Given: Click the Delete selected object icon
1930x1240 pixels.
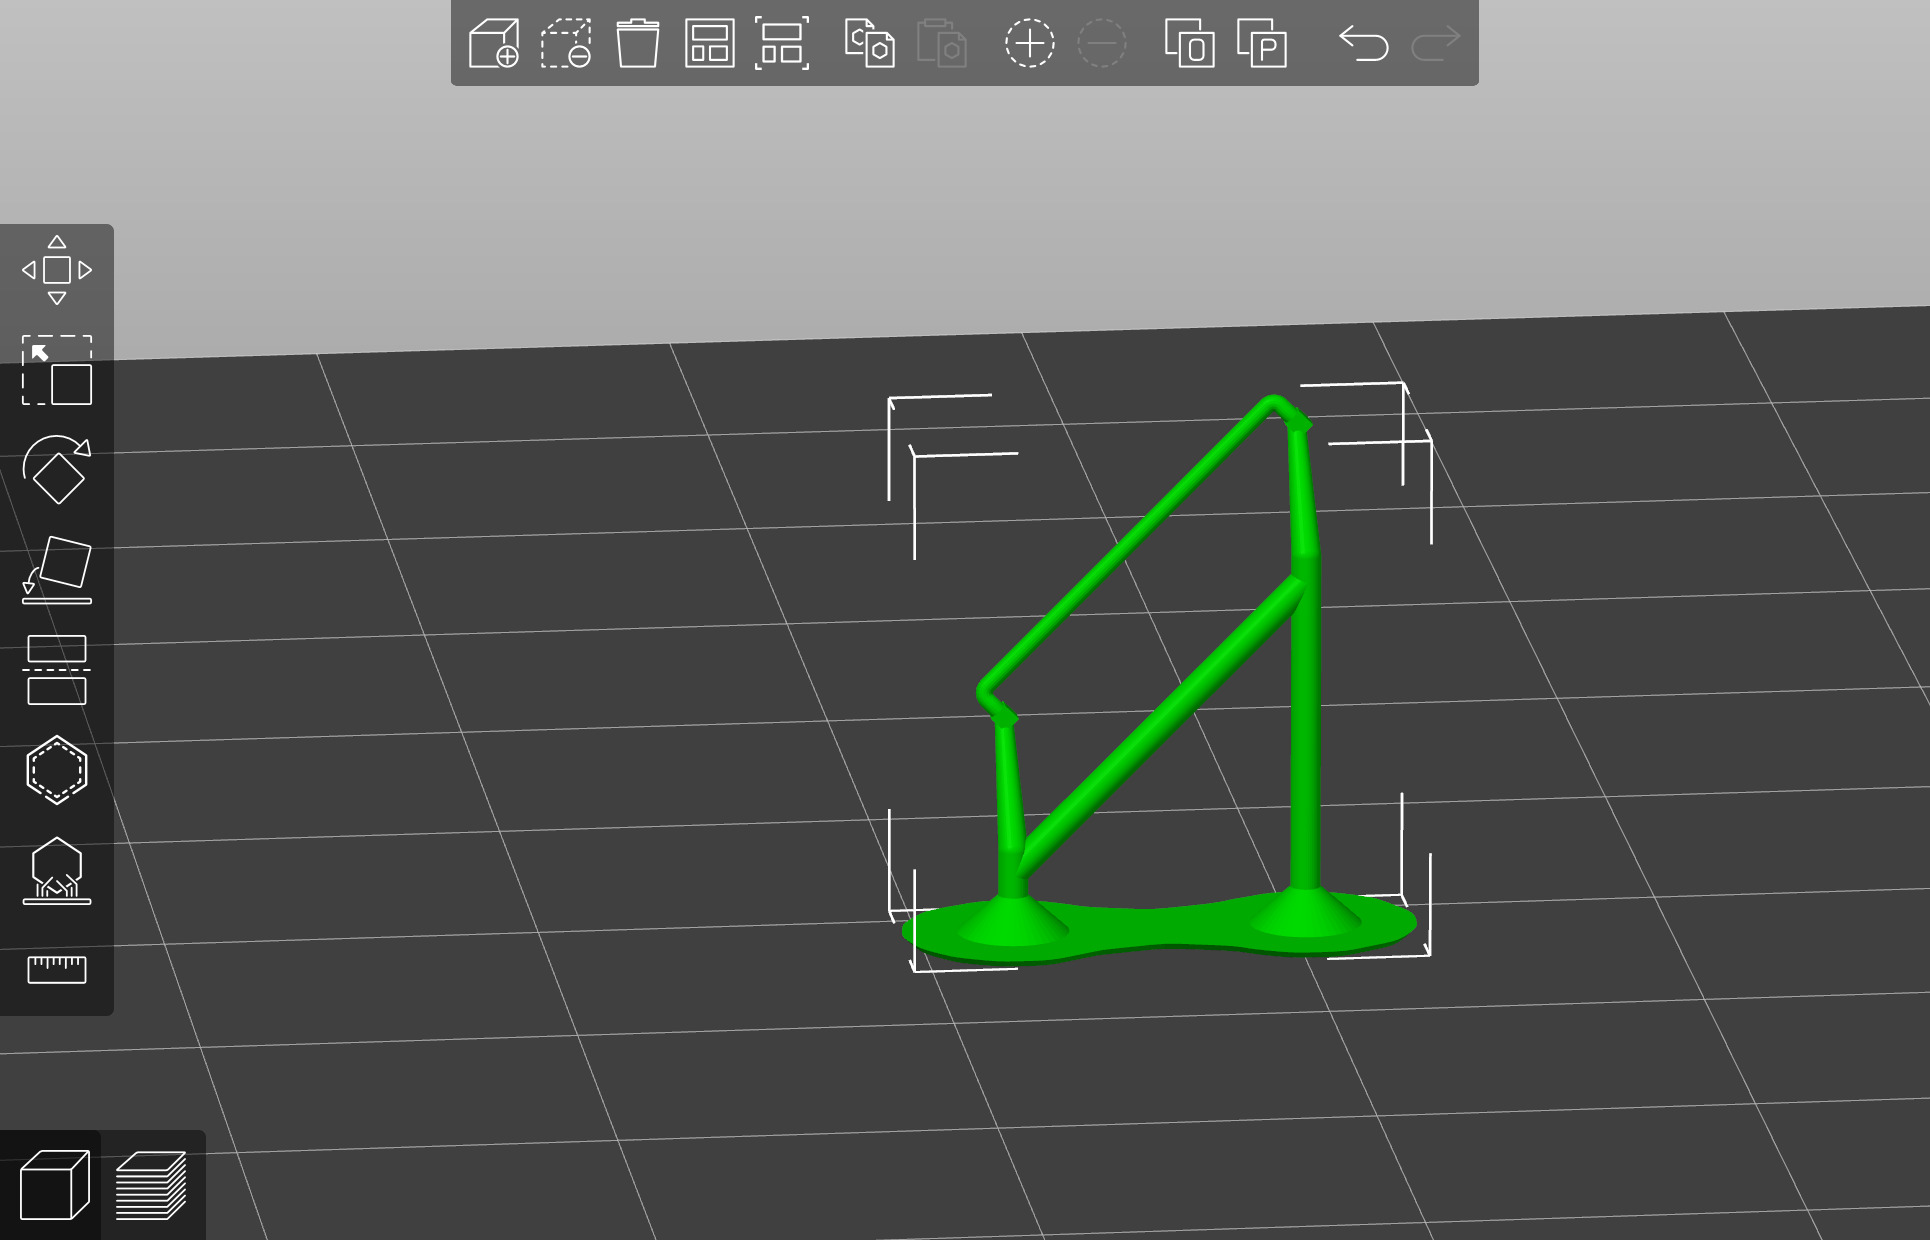Looking at the screenshot, I should pos(566,44).
